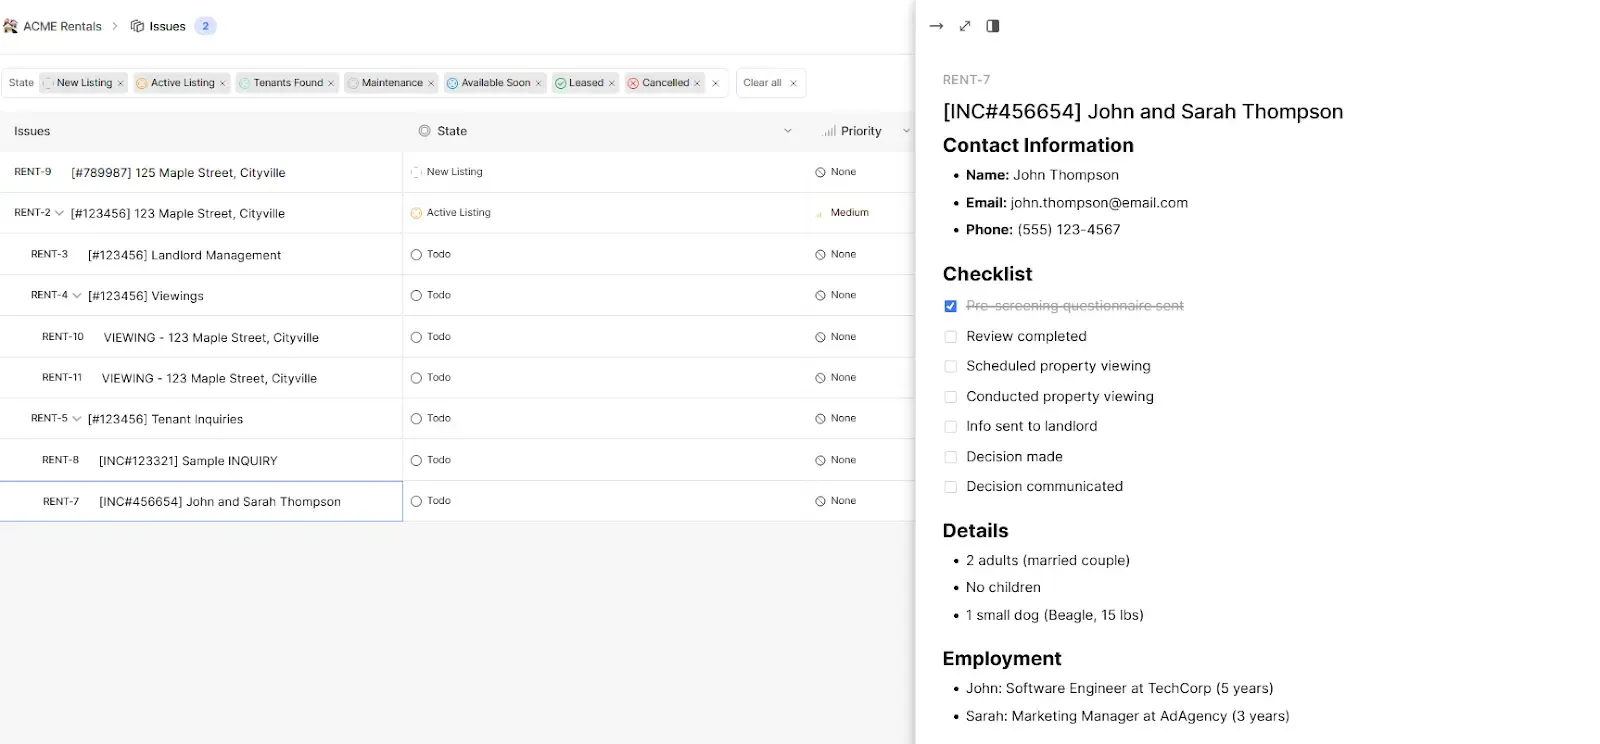Remove the Maintenance state filter
Screen dimensions: 1600x744
[x=431, y=83]
